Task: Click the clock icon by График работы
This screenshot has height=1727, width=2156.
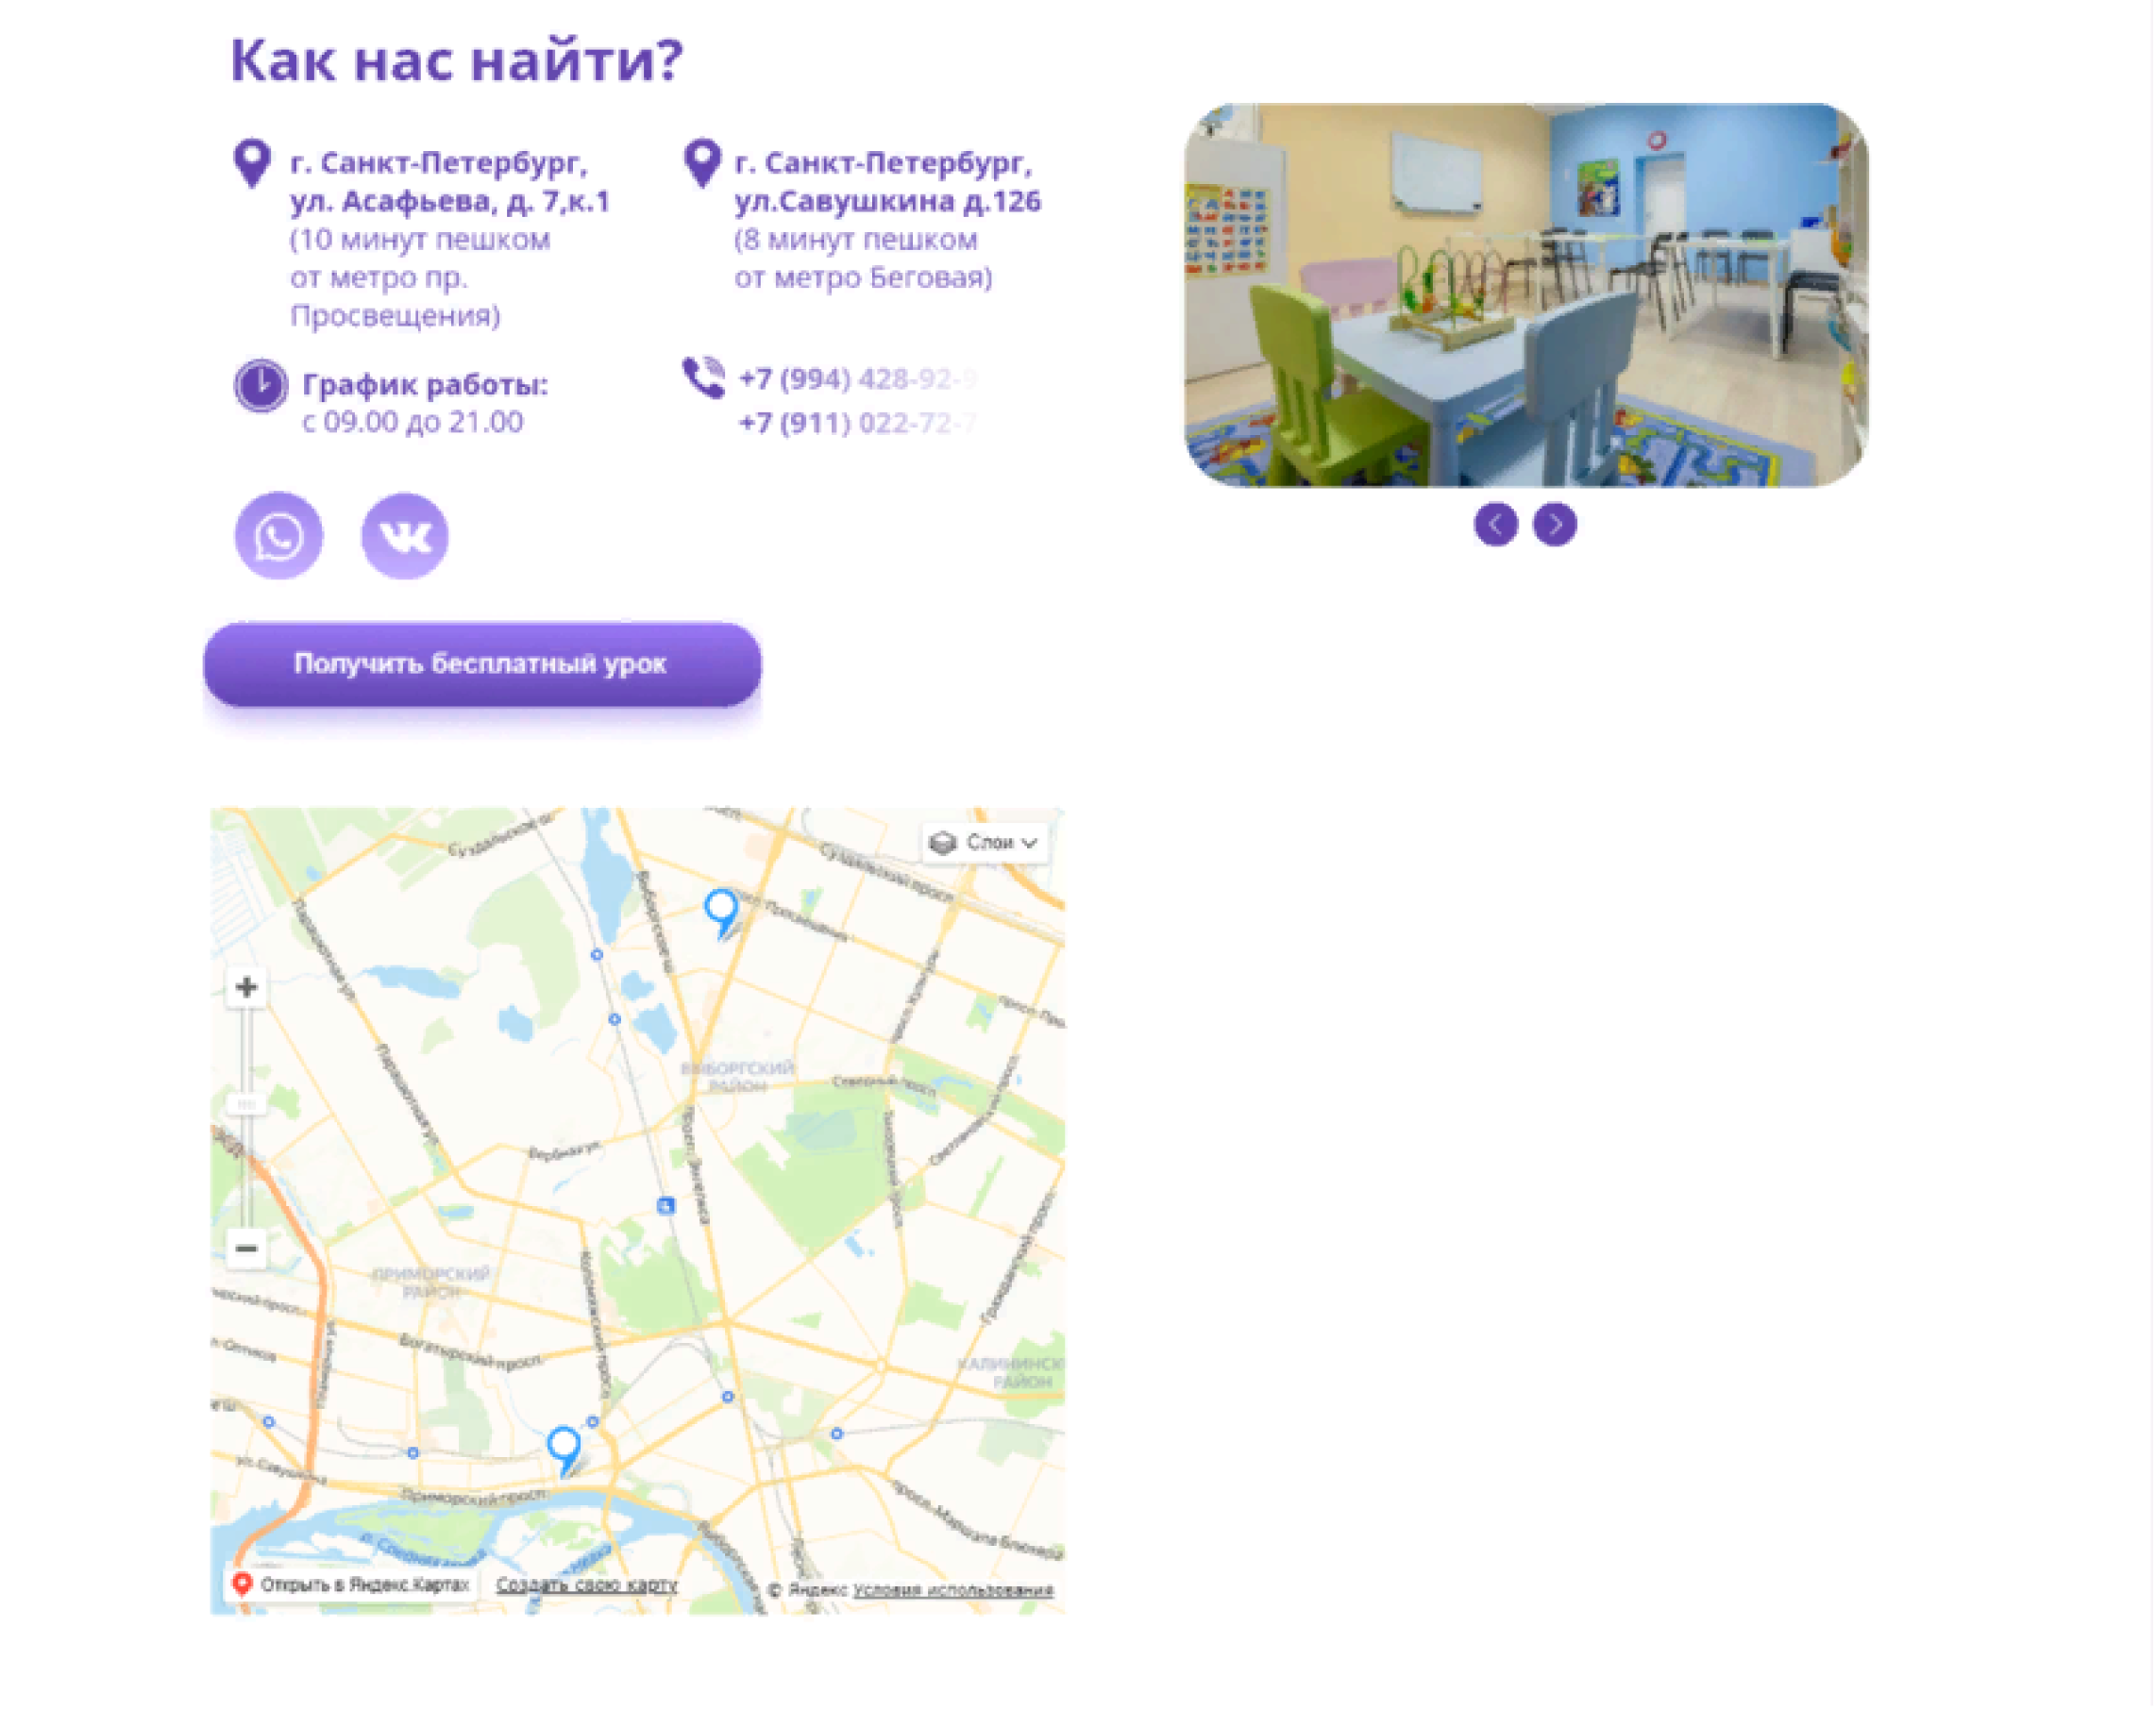Action: [x=261, y=387]
